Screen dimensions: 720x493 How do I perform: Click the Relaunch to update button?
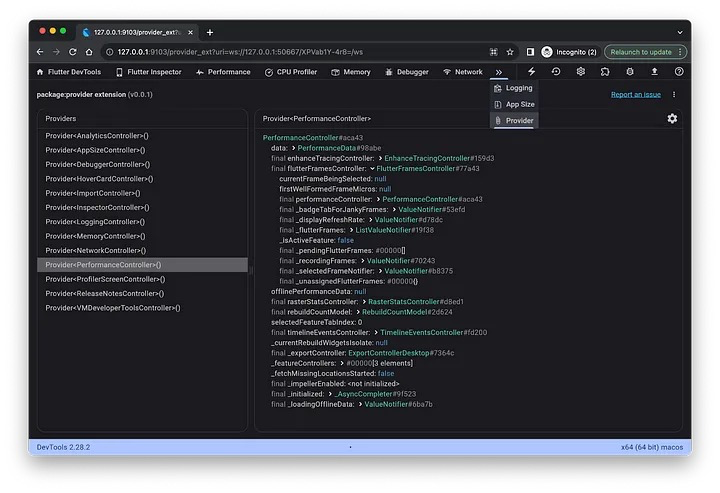click(x=645, y=52)
